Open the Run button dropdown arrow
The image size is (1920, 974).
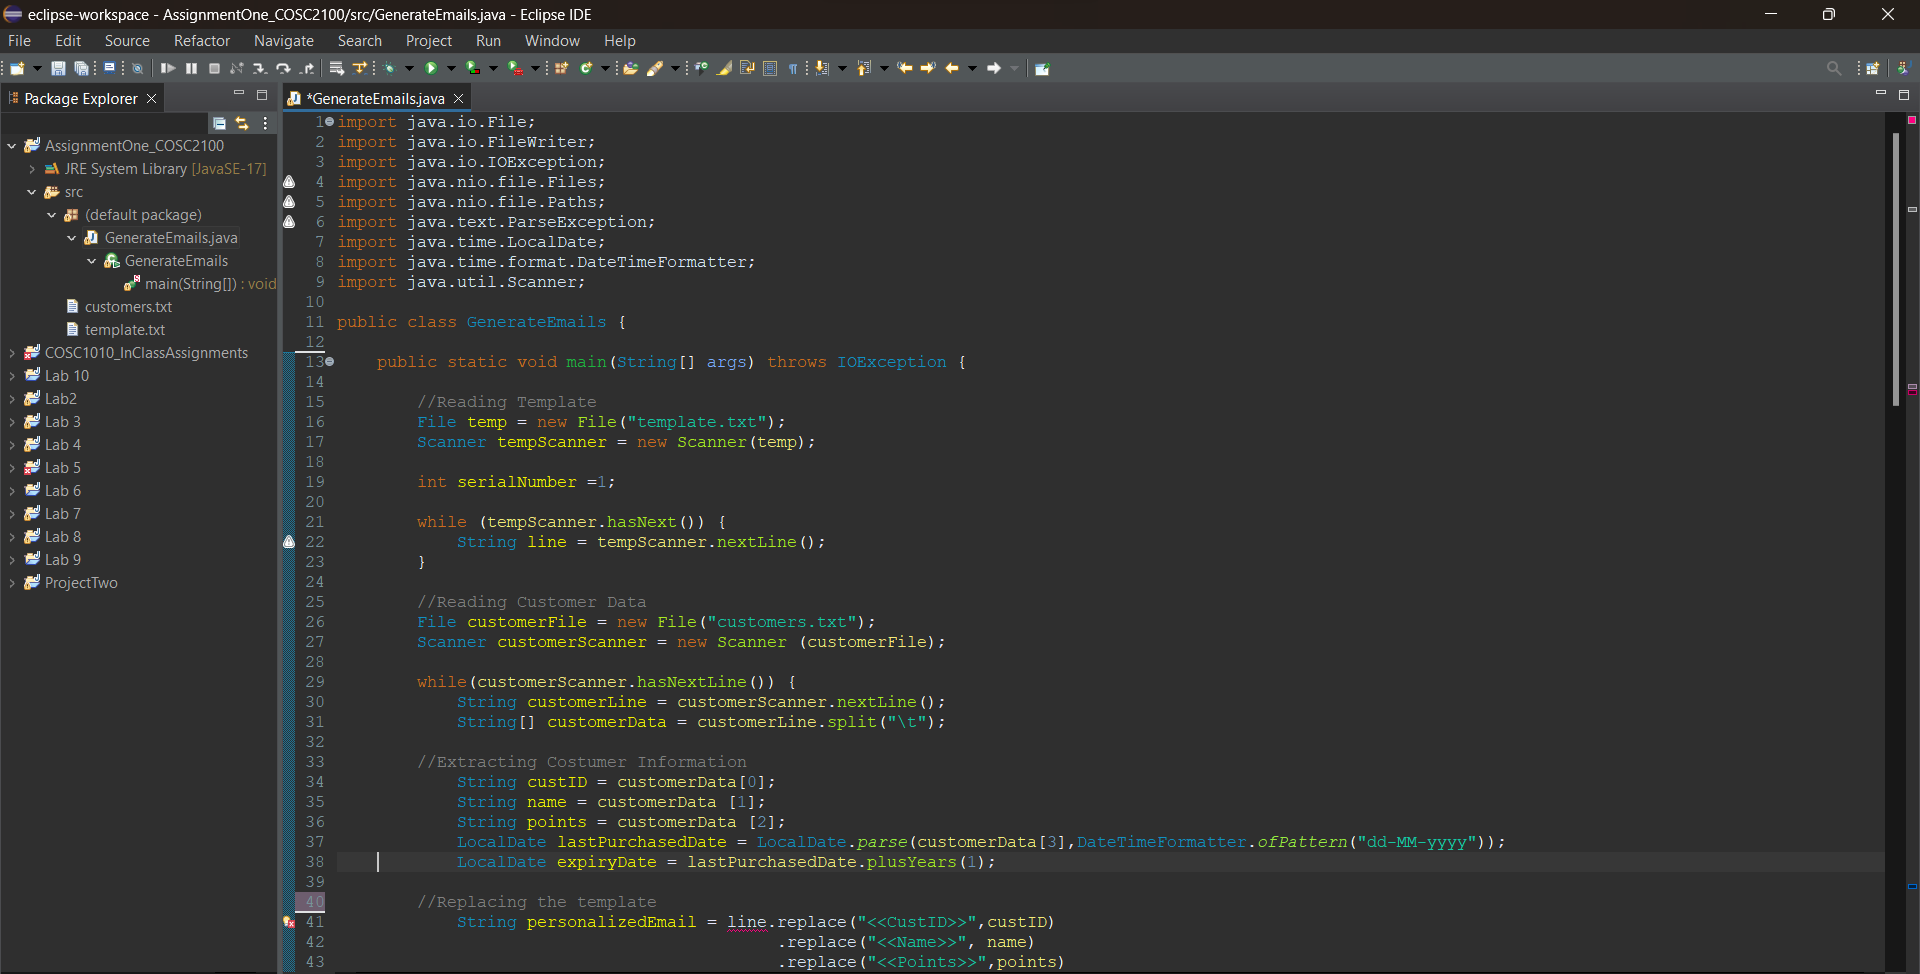(451, 68)
